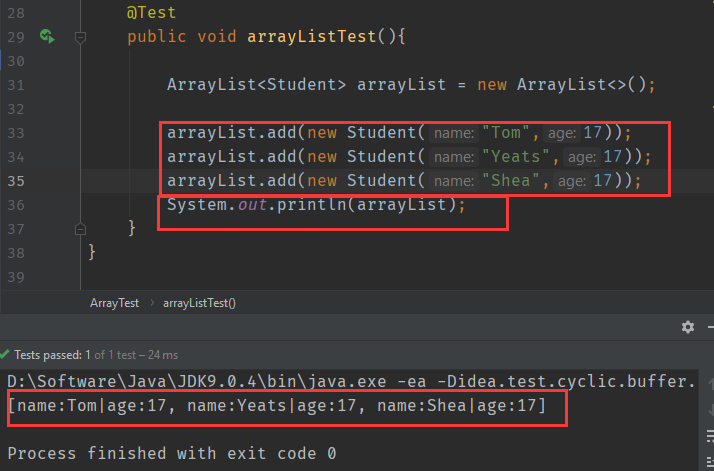714x471 pixels.
Task: Place caret on "Tom" string literal
Action: point(505,133)
